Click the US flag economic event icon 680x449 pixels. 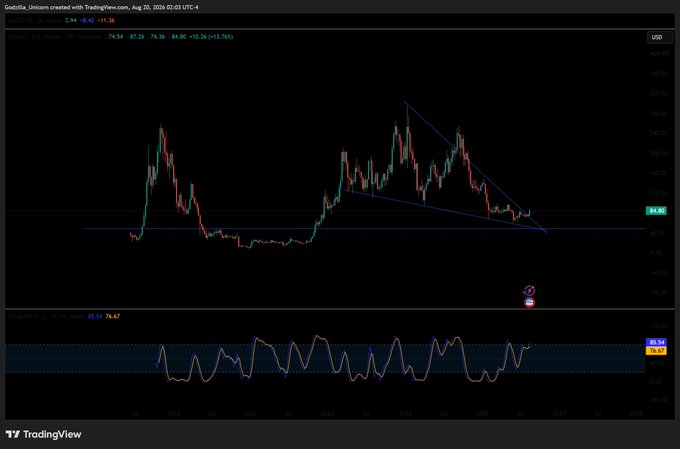pyautogui.click(x=529, y=302)
